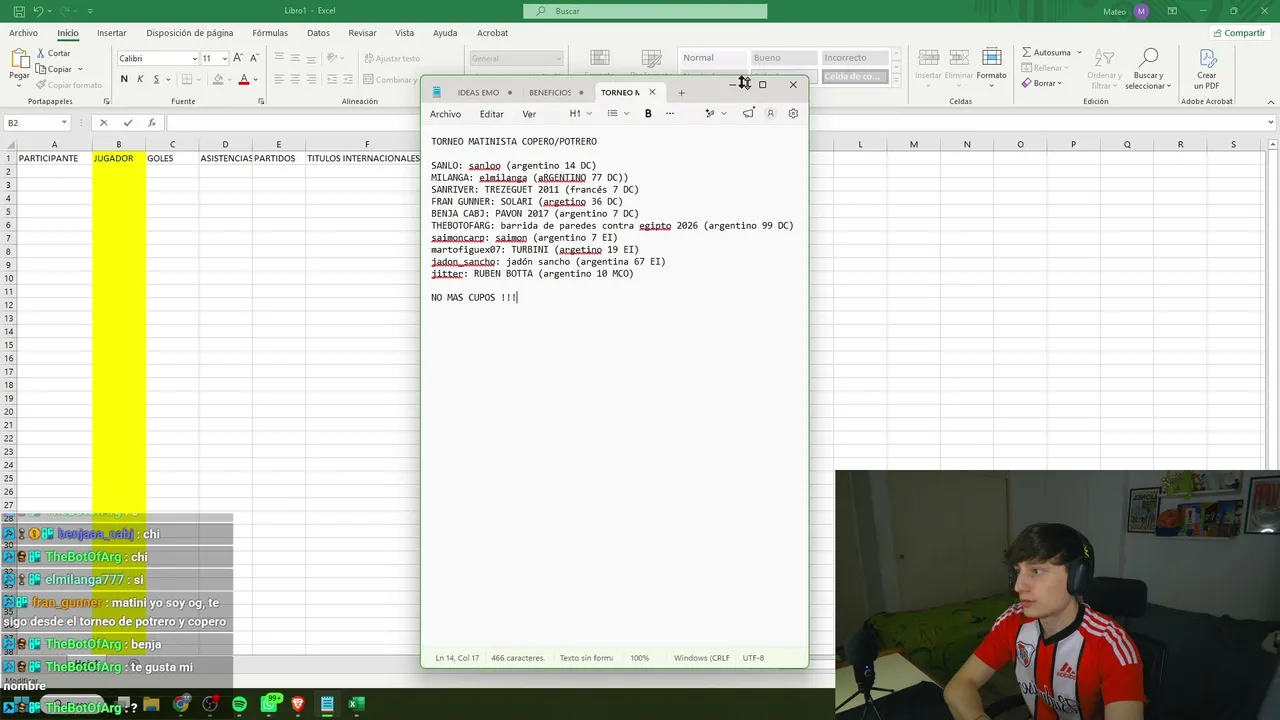Viewport: 1280px width, 720px height.
Task: Expand the Portapapeles dialog launcher
Action: (107, 101)
